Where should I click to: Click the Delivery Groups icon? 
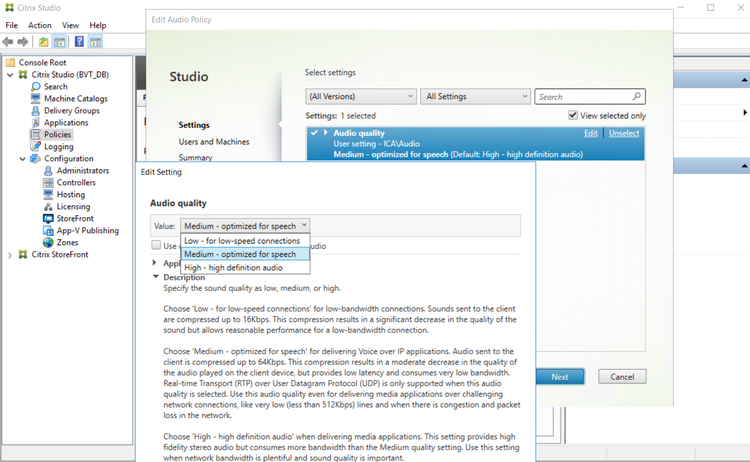[35, 110]
